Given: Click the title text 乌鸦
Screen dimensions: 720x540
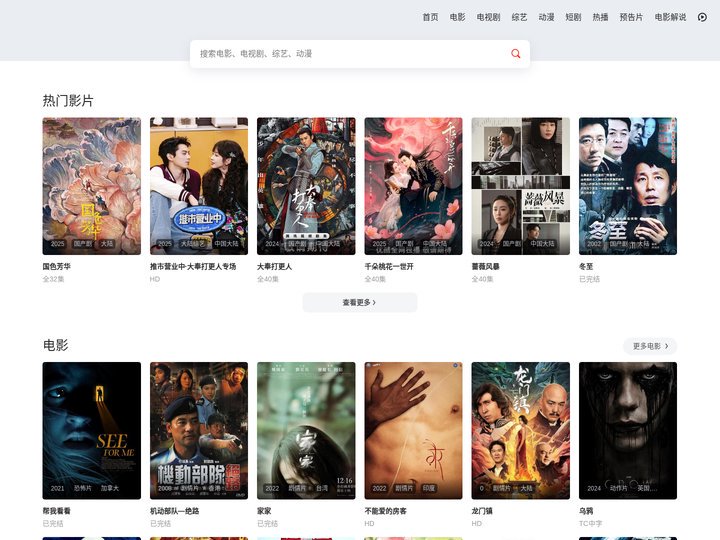Looking at the screenshot, I should point(586,511).
